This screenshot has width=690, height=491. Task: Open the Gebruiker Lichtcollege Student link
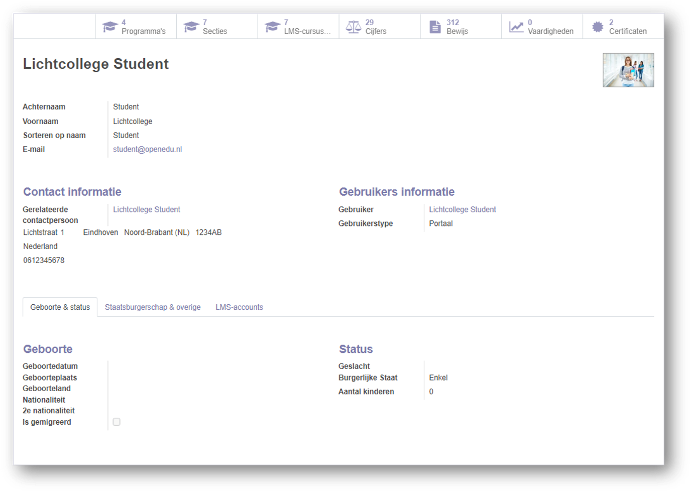462,210
